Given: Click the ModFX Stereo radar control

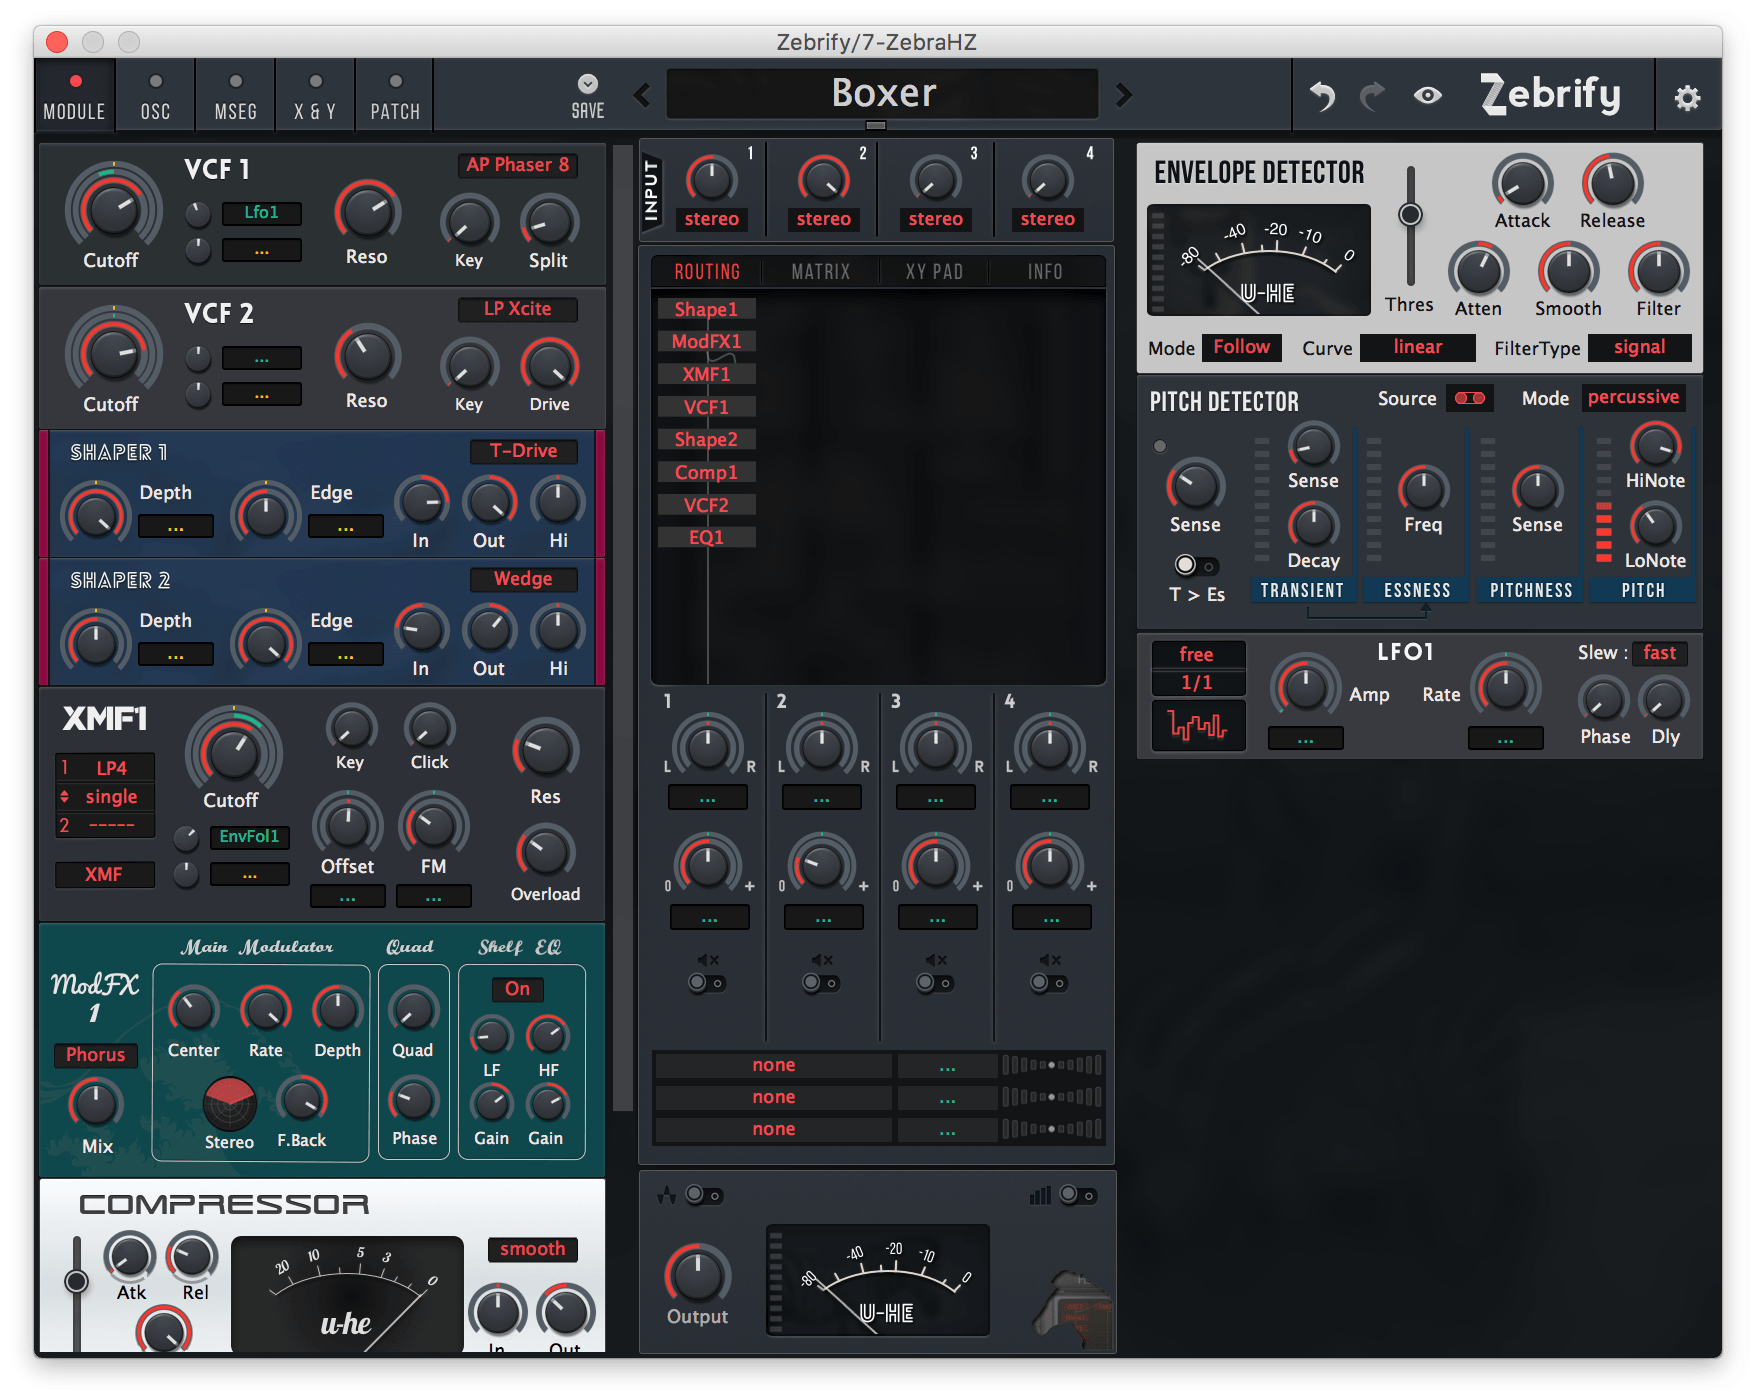Looking at the screenshot, I should coord(229,1103).
